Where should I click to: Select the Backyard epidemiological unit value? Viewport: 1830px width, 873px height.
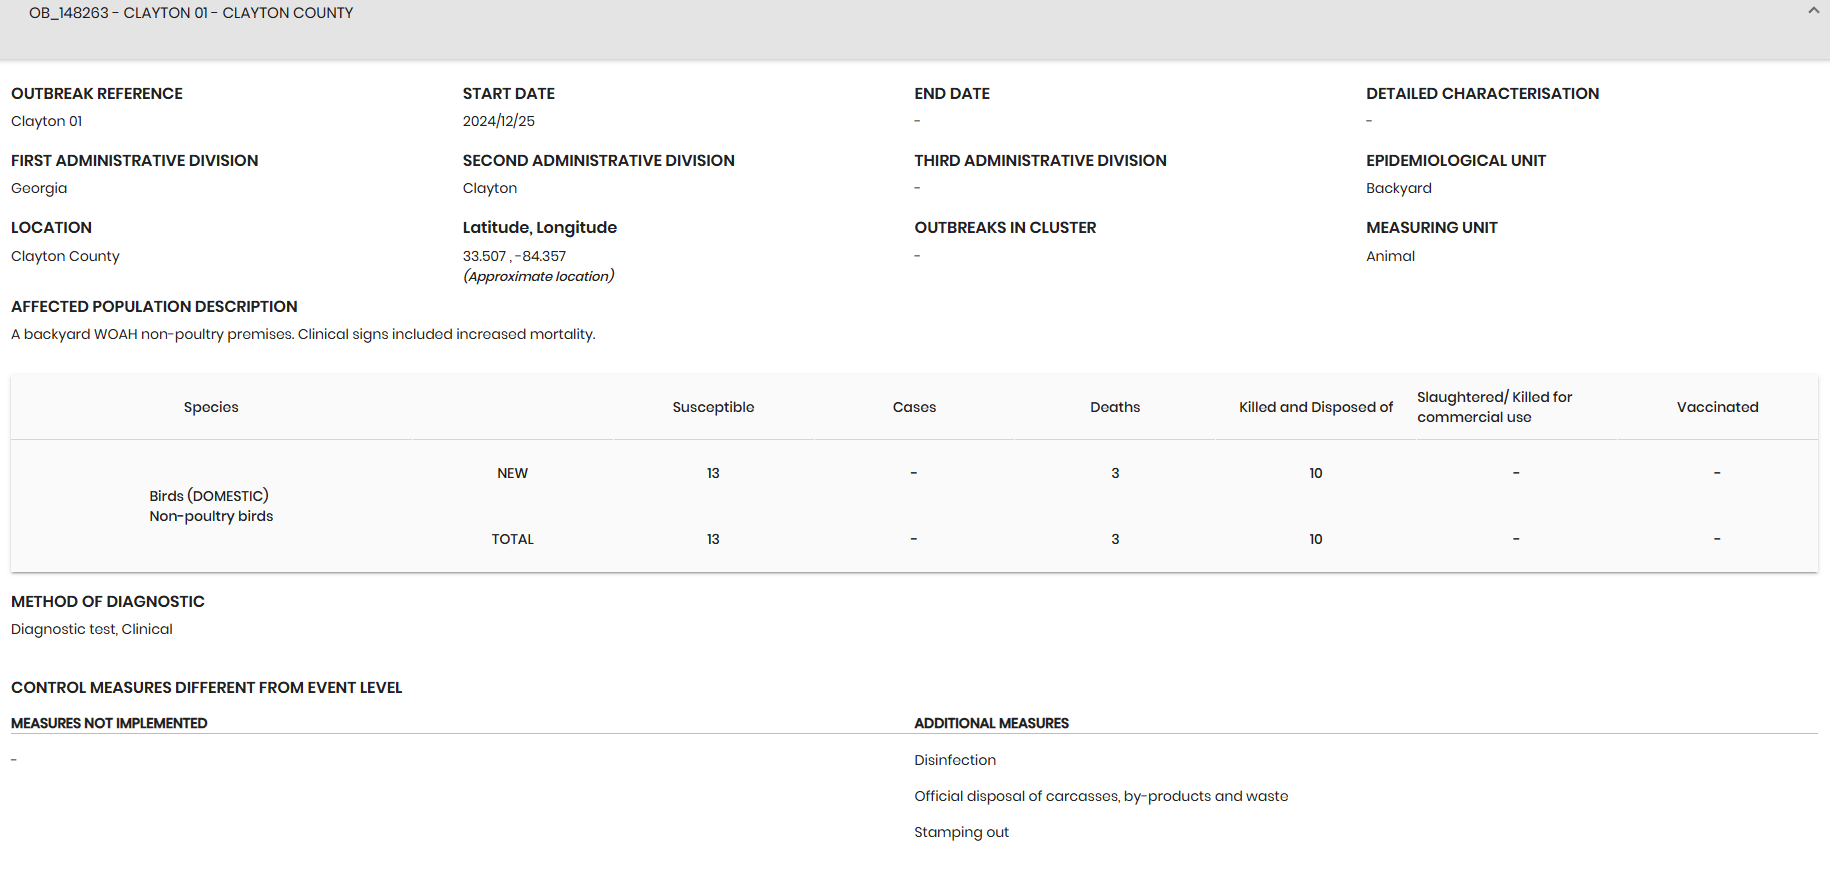point(1398,188)
